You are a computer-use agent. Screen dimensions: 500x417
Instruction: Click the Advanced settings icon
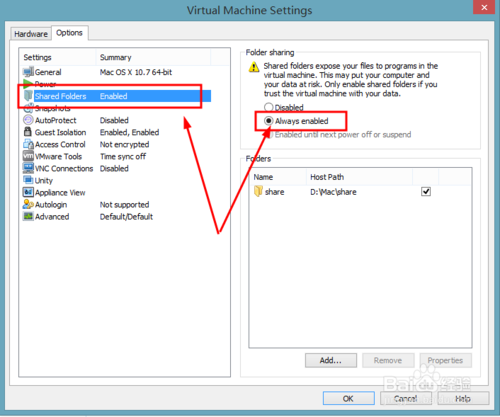click(x=28, y=216)
